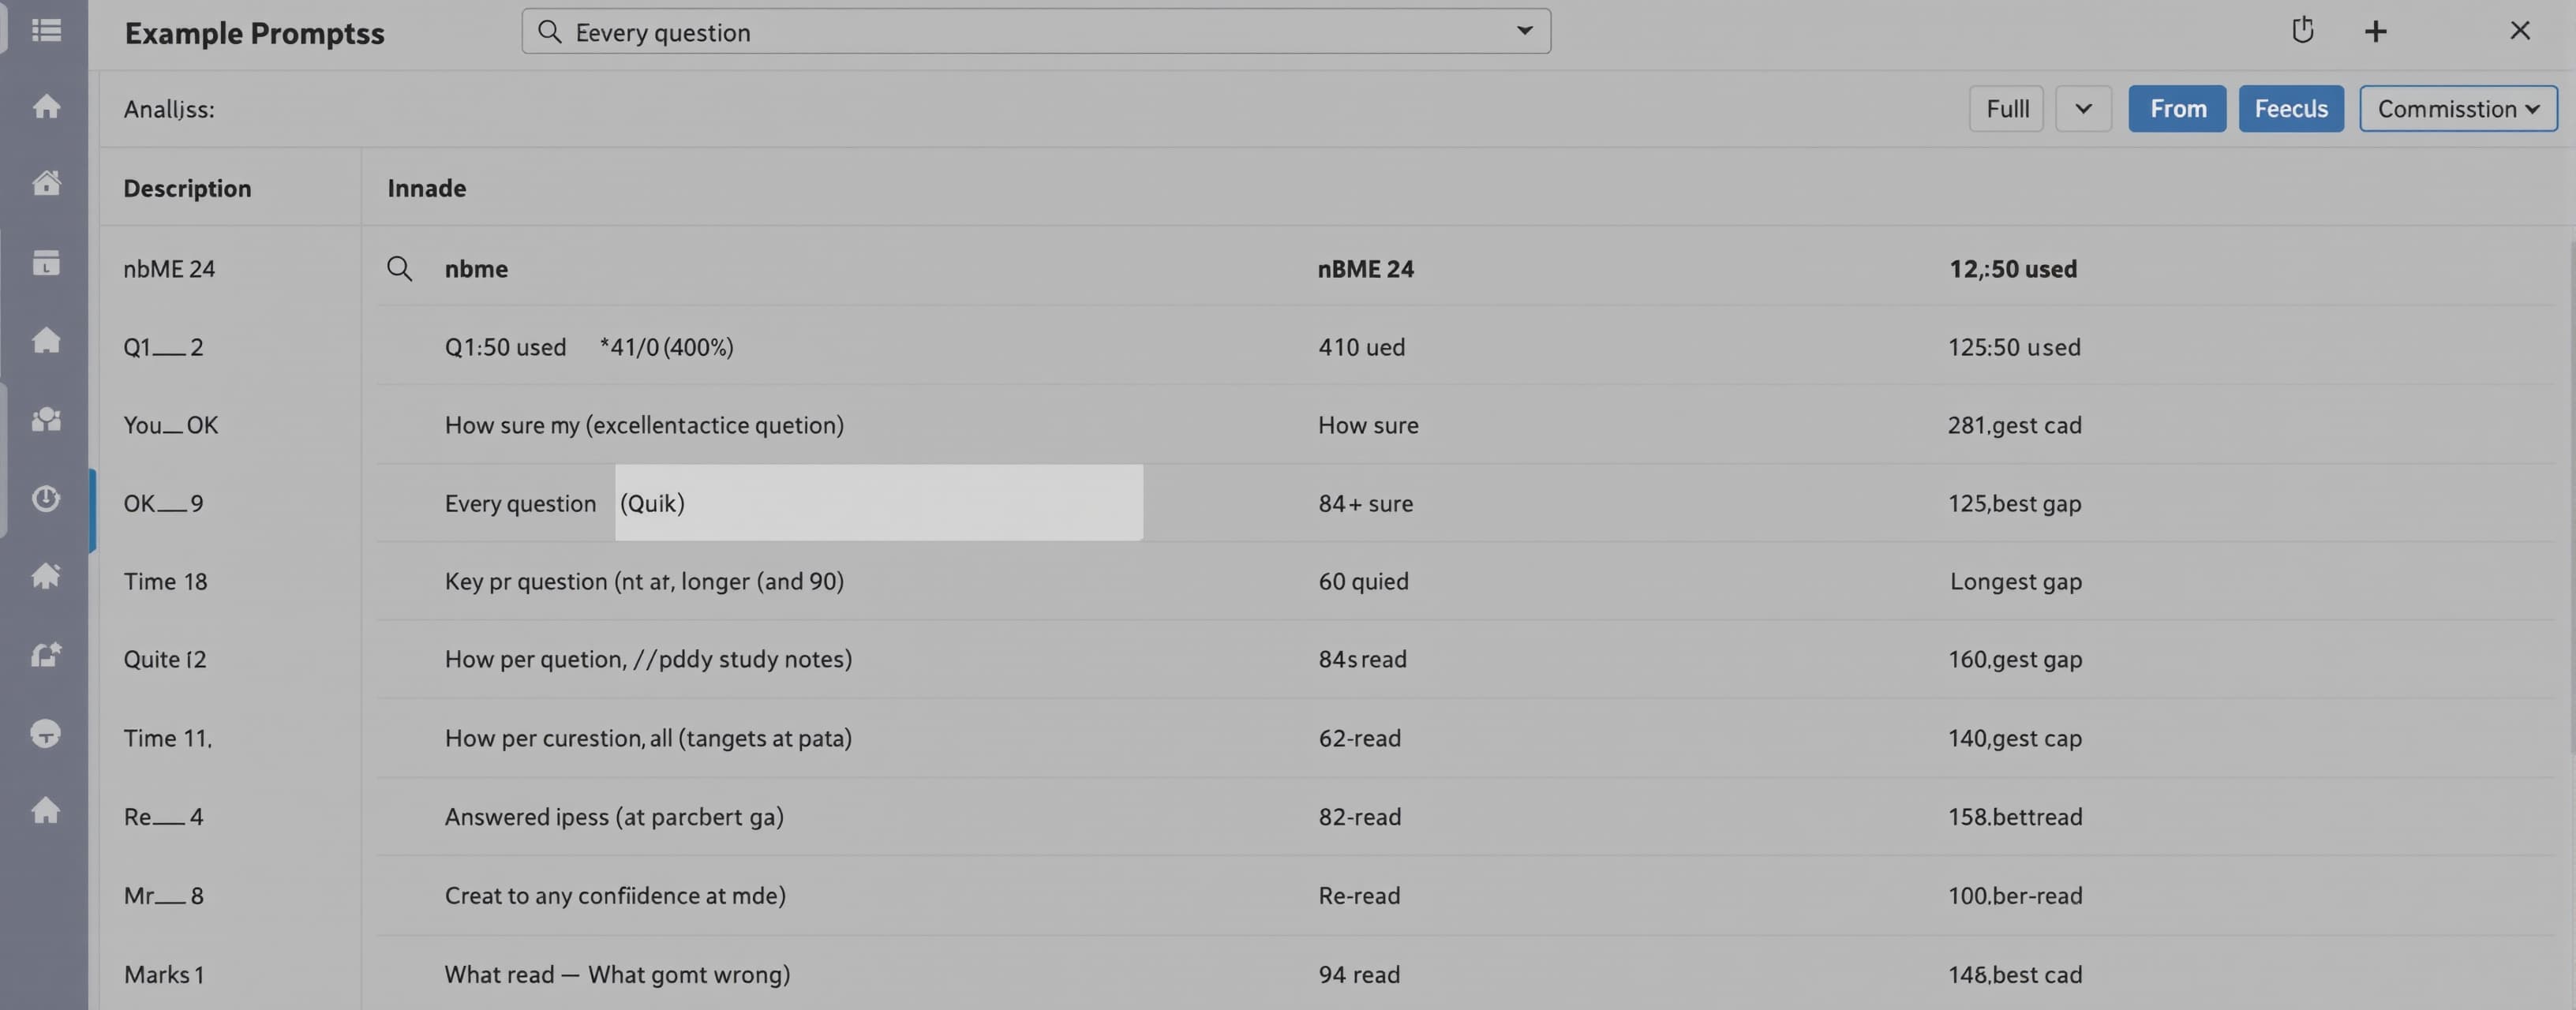2576x1010 pixels.
Task: Click the plus icon to add new
Action: click(2375, 31)
